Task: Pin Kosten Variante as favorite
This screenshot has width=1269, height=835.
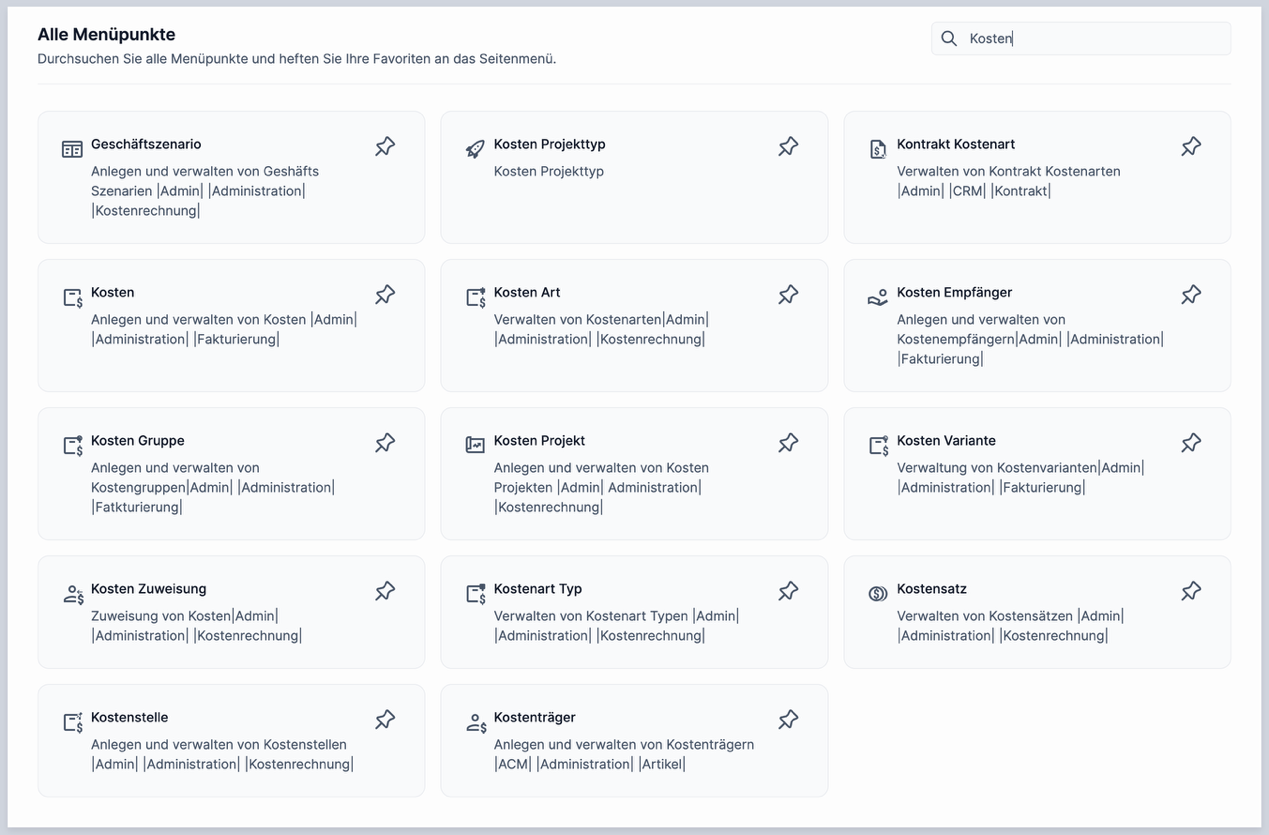Action: 1190,441
